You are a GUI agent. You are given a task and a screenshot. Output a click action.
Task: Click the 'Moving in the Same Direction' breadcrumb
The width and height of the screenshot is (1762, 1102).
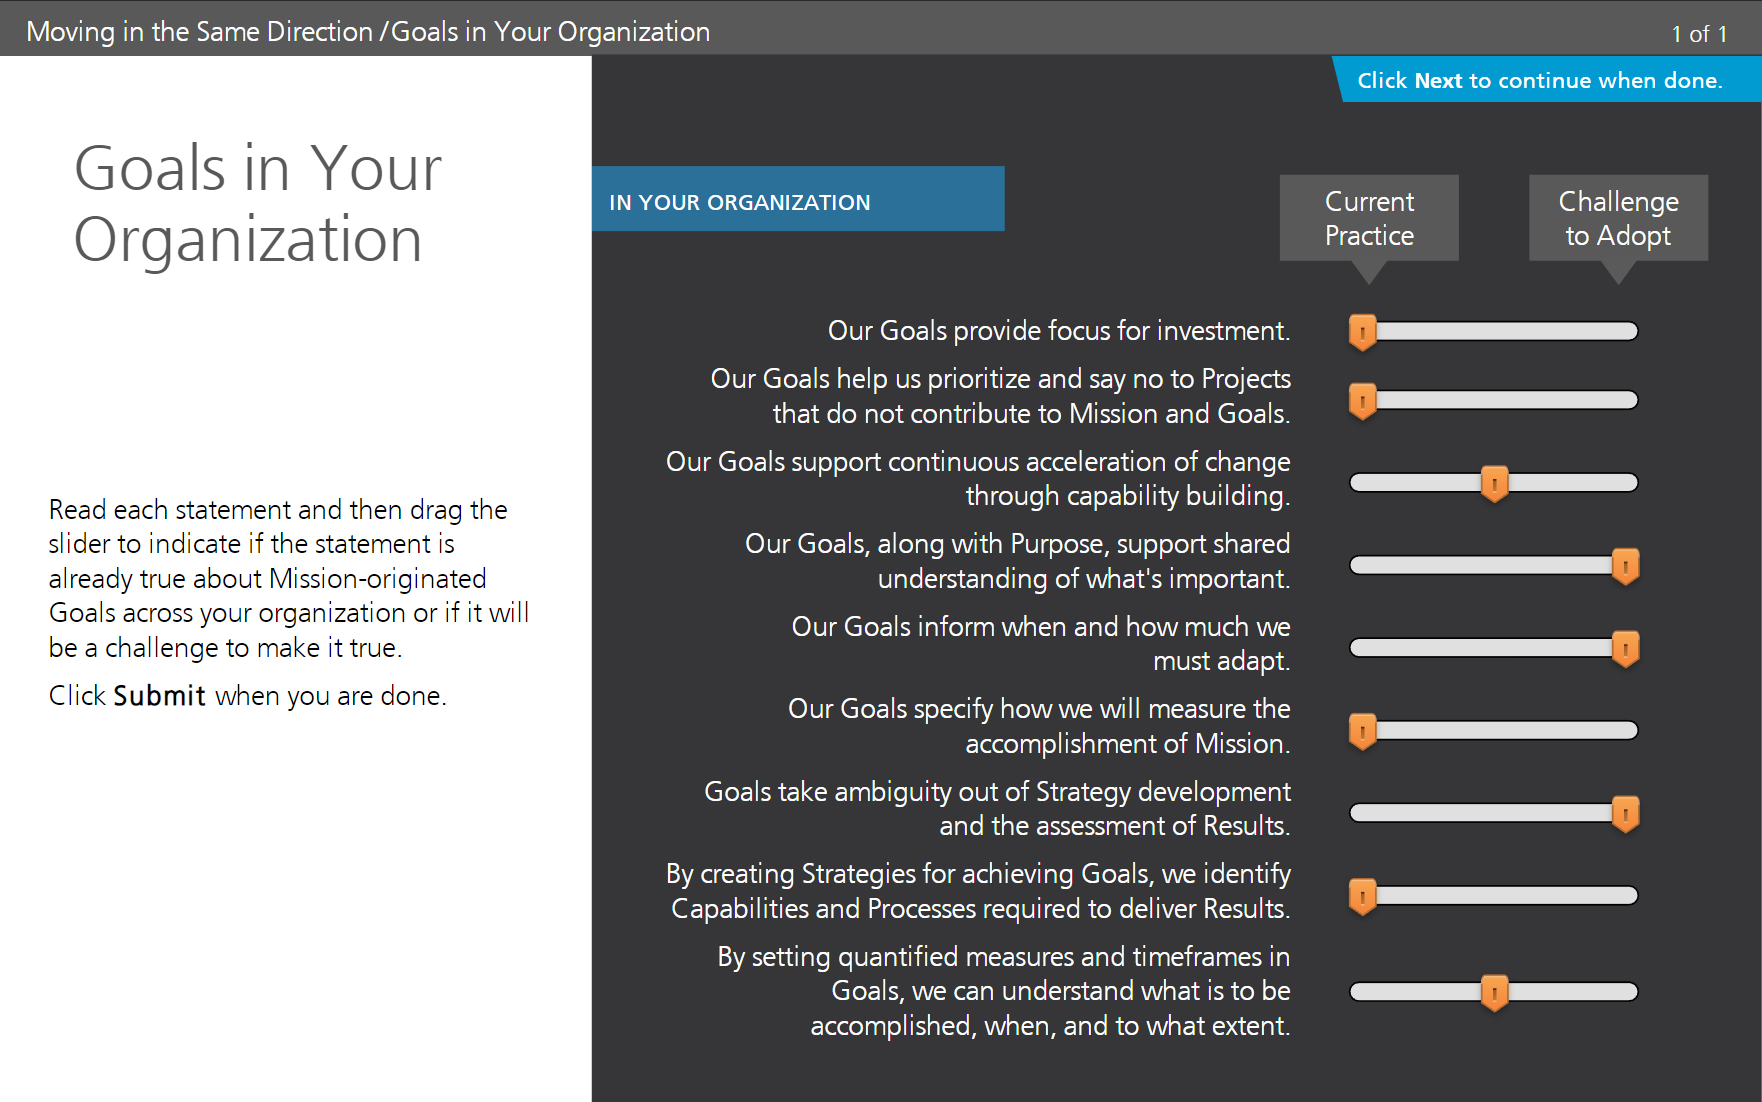pos(199,31)
